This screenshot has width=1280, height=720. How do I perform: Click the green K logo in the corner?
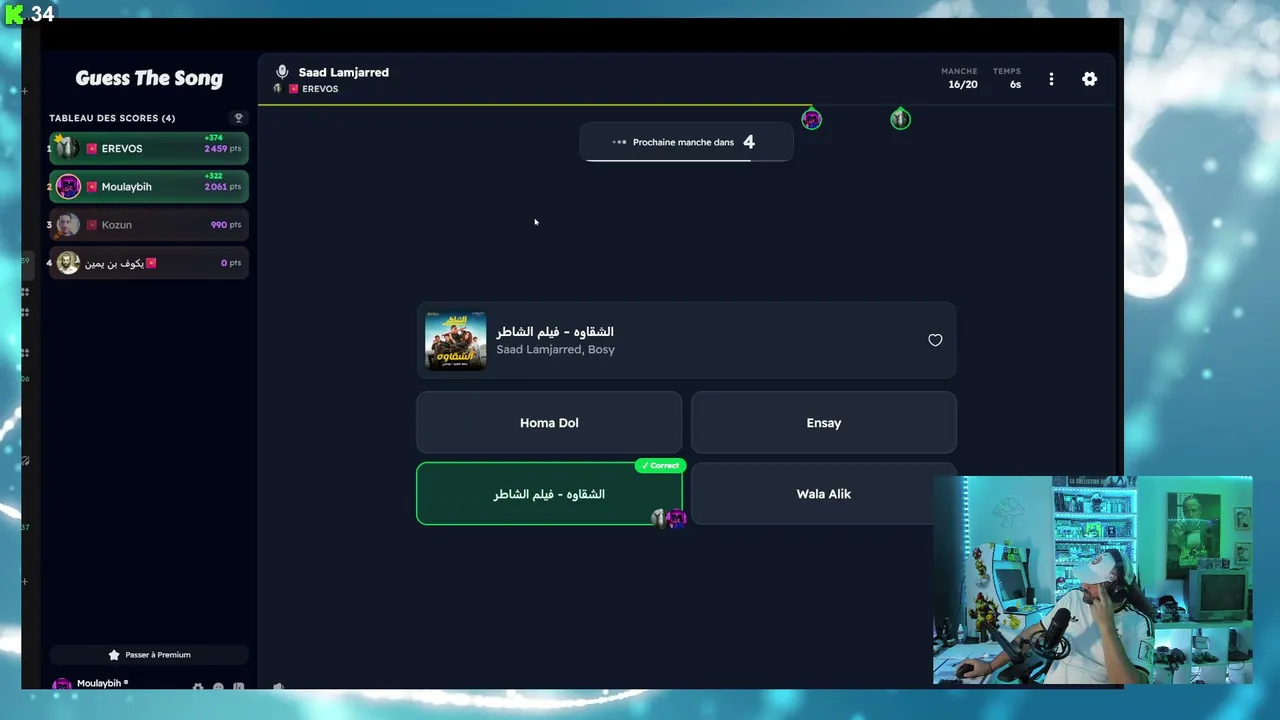15,14
